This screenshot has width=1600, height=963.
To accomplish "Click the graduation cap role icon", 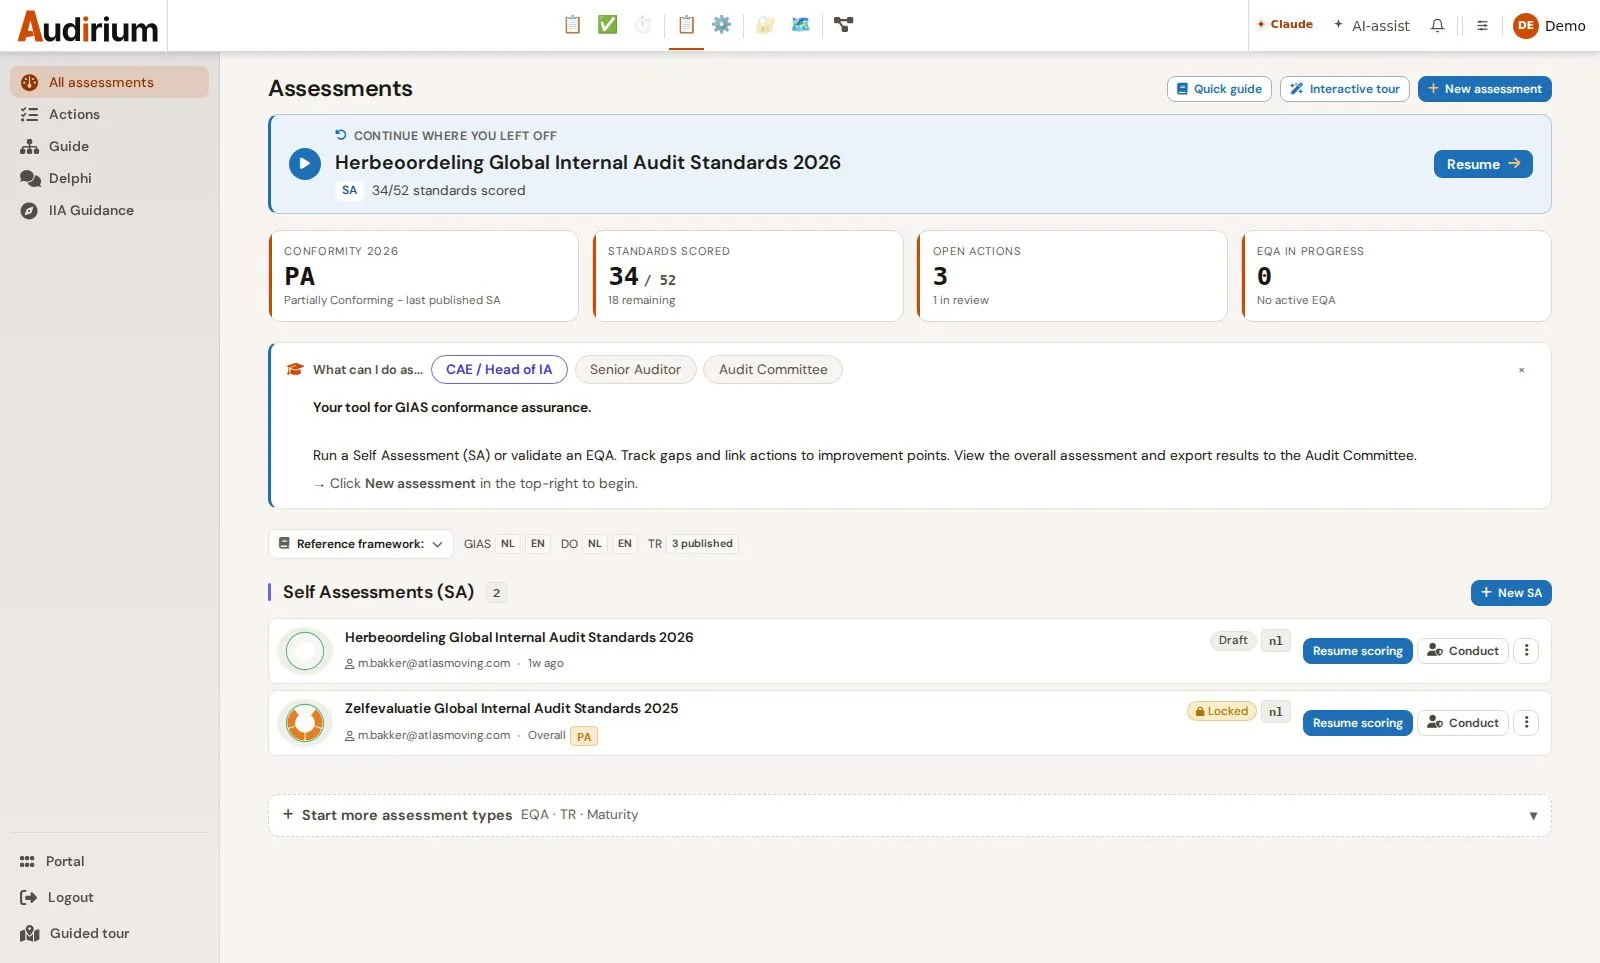I will click(295, 370).
